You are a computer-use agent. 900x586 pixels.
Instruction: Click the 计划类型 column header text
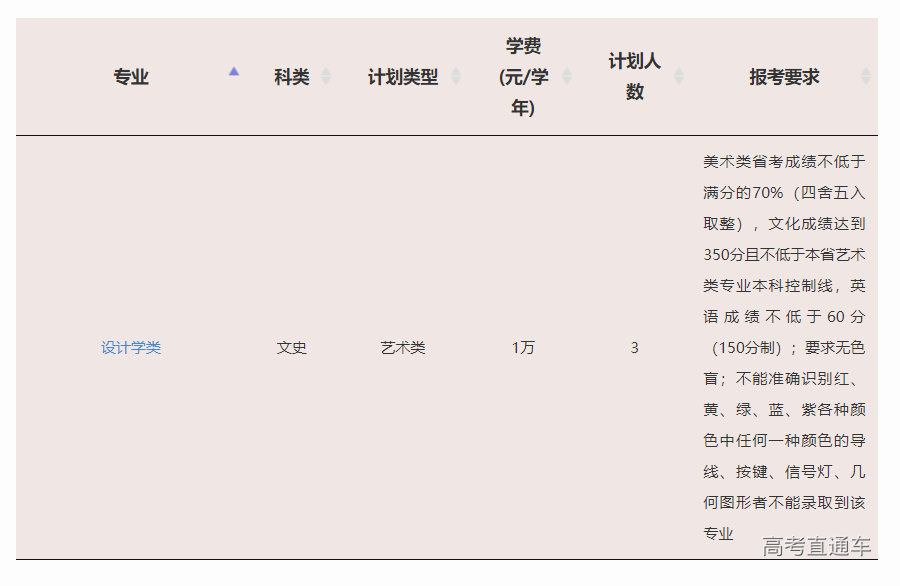click(403, 77)
